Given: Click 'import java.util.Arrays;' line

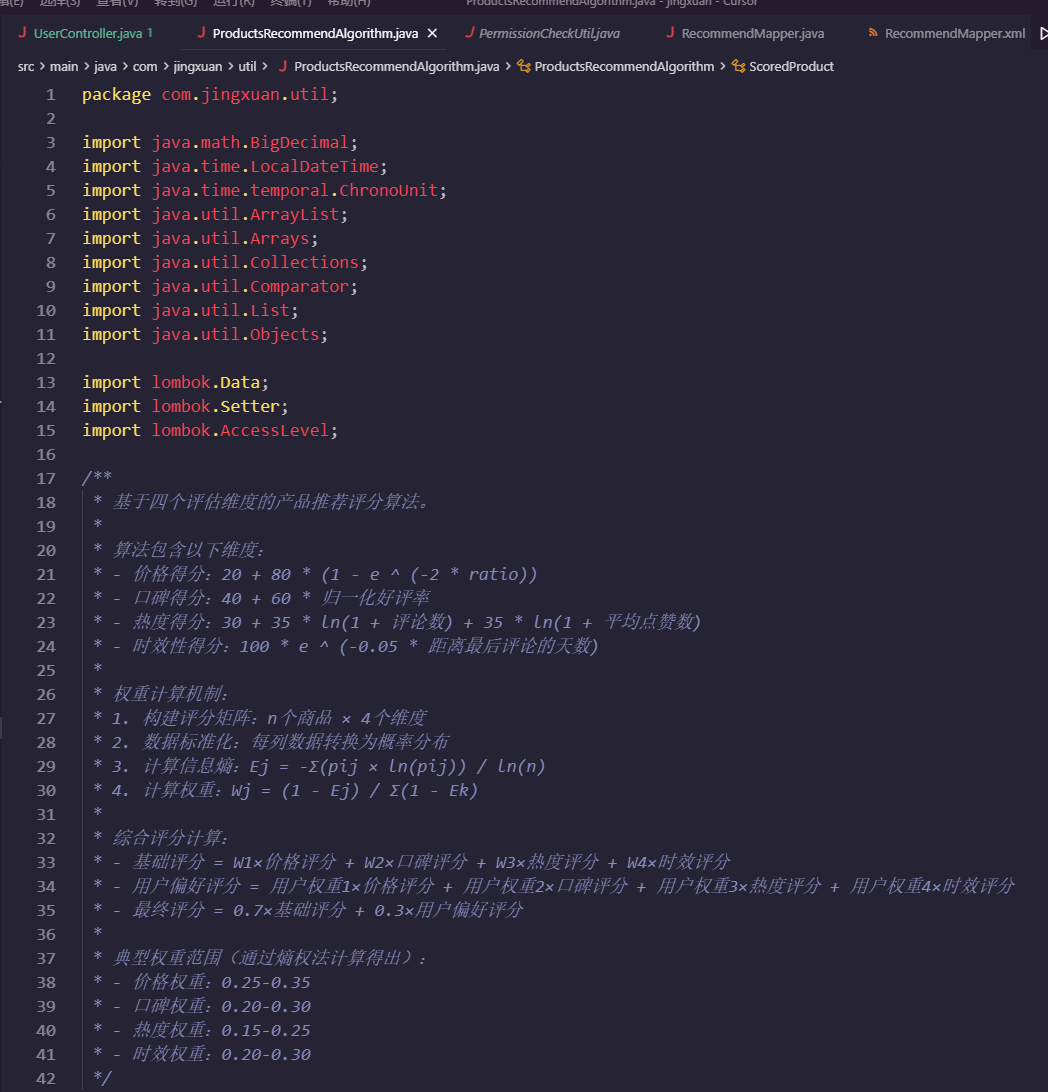Looking at the screenshot, I should tap(200, 238).
